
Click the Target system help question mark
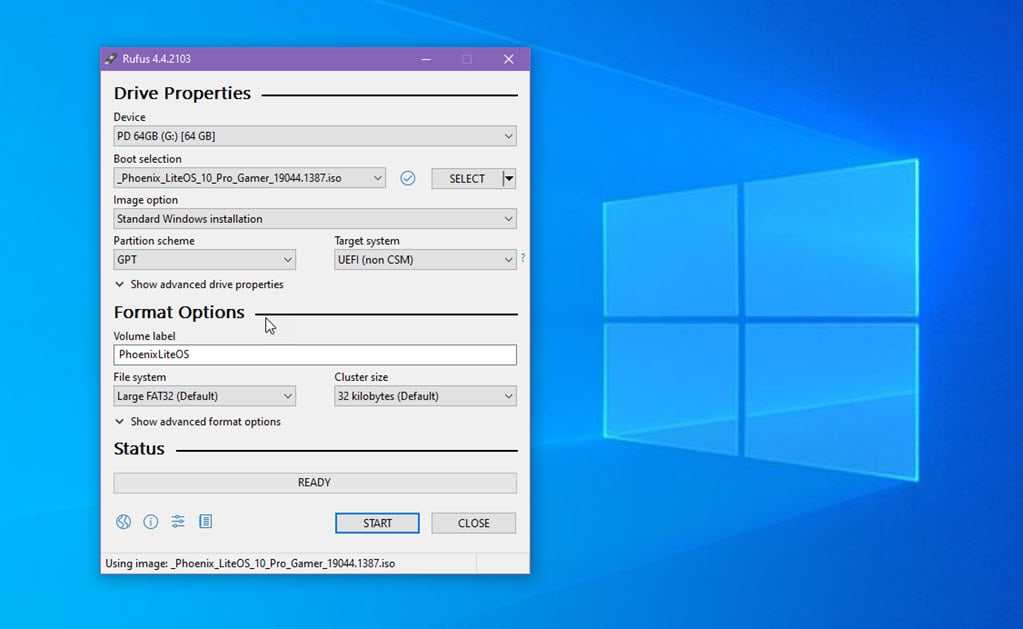(x=523, y=258)
